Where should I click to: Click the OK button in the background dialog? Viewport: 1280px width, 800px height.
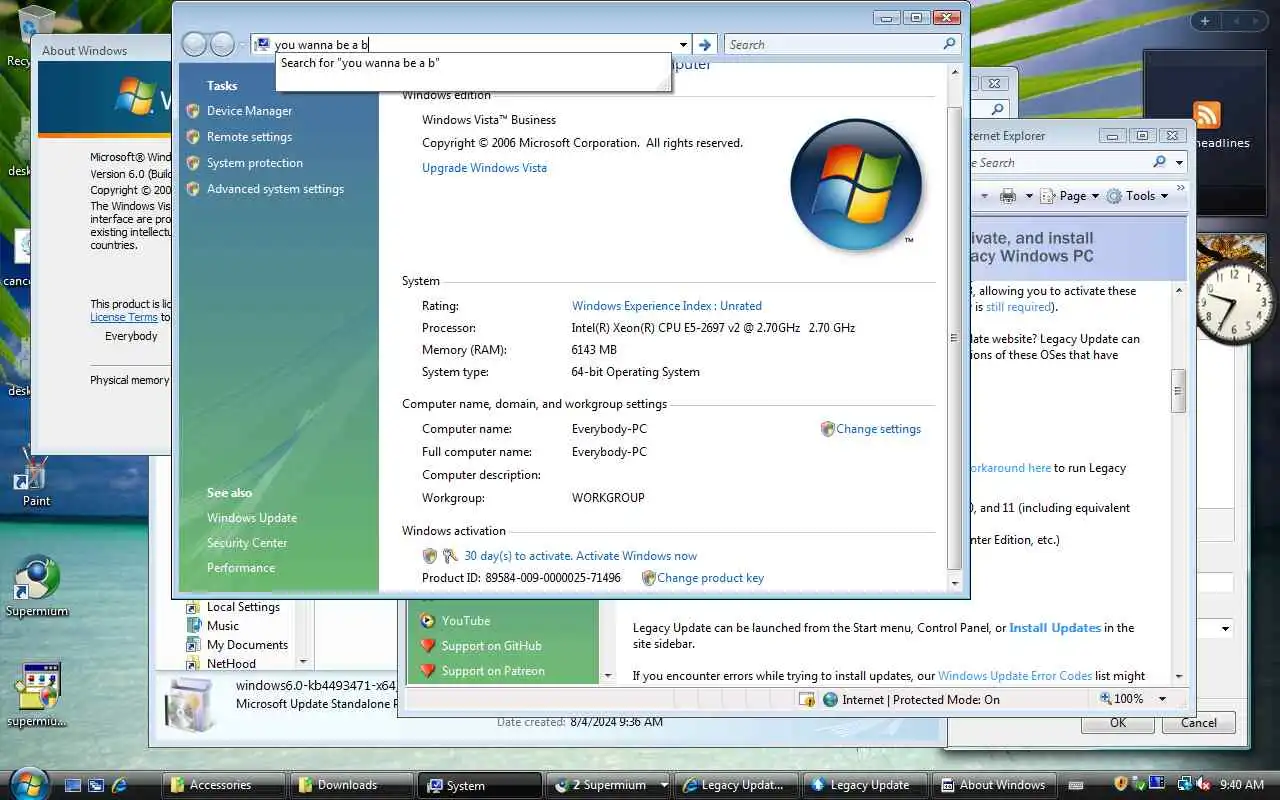click(x=1118, y=722)
